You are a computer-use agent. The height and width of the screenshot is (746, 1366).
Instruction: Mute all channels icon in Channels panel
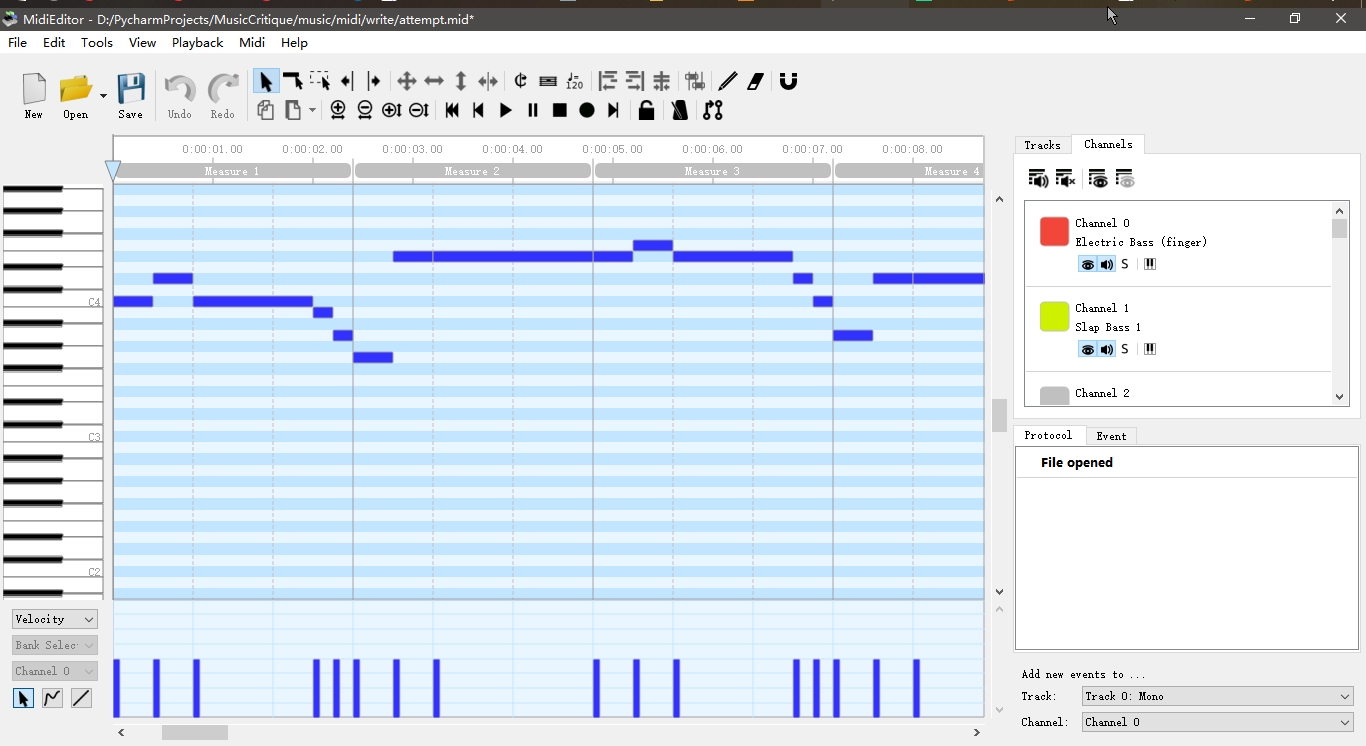pyautogui.click(x=1066, y=179)
